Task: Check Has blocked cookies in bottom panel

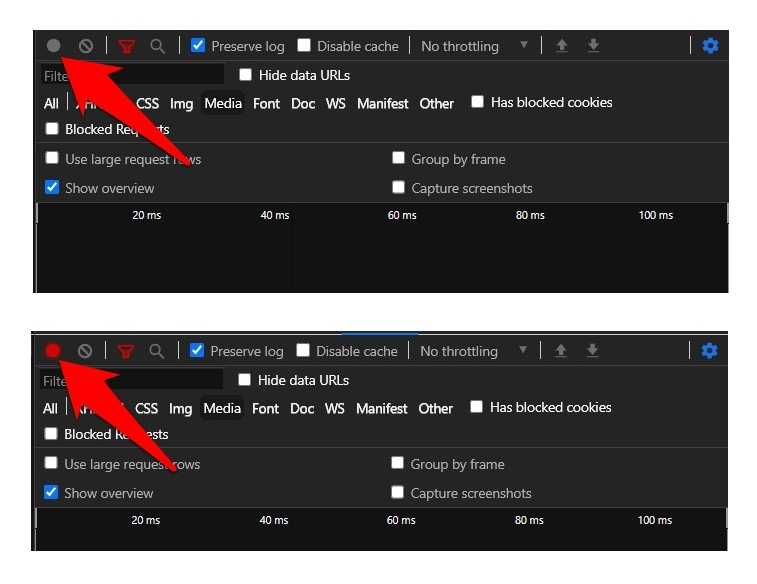Action: point(476,406)
